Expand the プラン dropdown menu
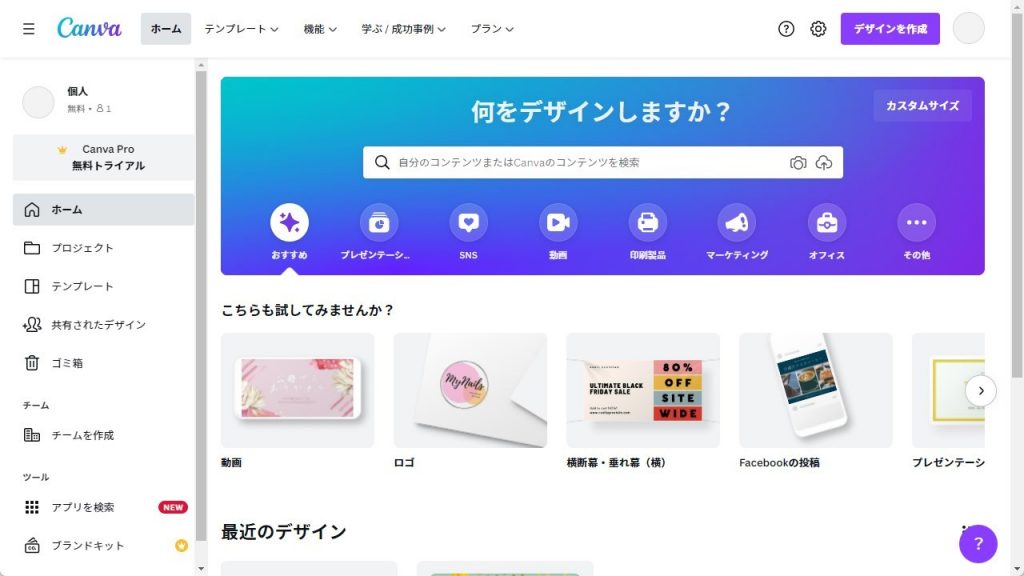Image resolution: width=1024 pixels, height=576 pixels. 492,29
